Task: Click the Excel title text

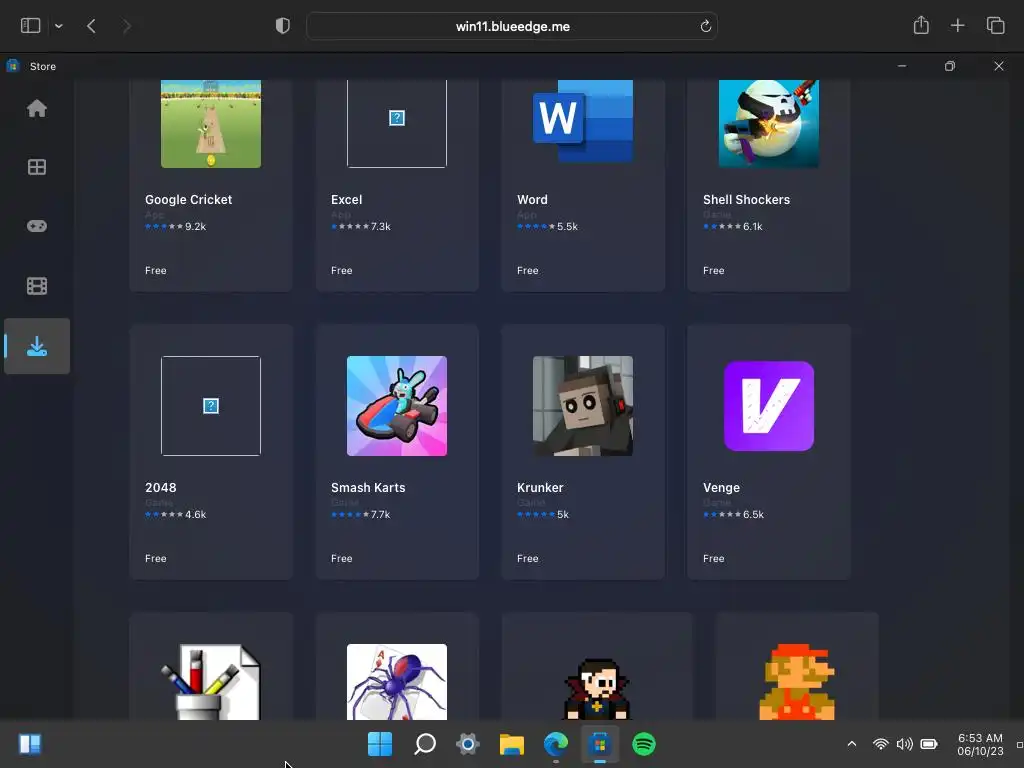Action: 346,200
